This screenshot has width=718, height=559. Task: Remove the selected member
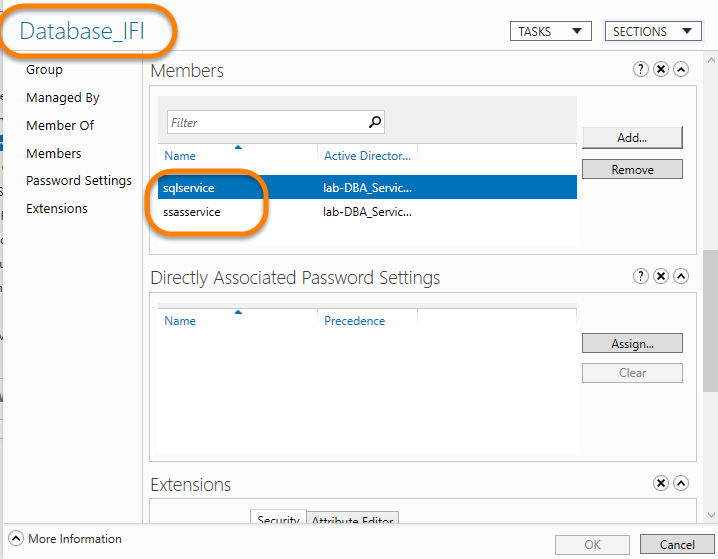coord(632,169)
